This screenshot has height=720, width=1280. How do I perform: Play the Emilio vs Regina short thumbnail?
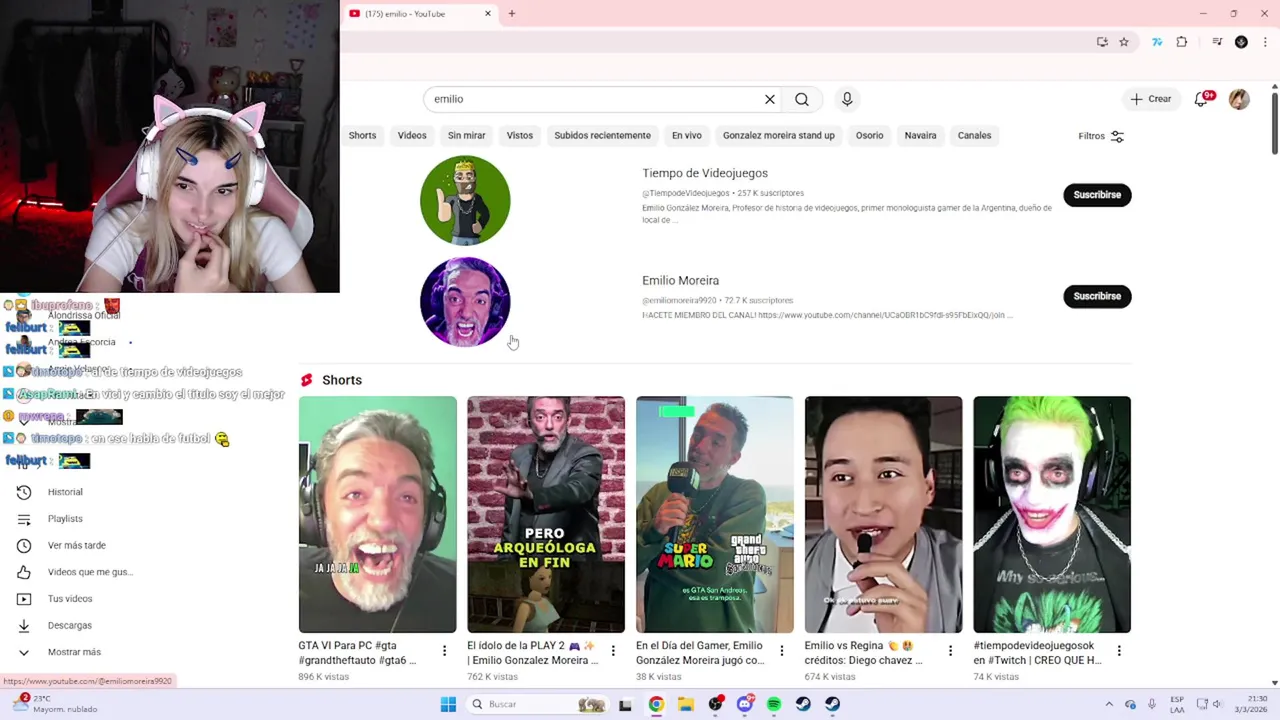coord(883,514)
